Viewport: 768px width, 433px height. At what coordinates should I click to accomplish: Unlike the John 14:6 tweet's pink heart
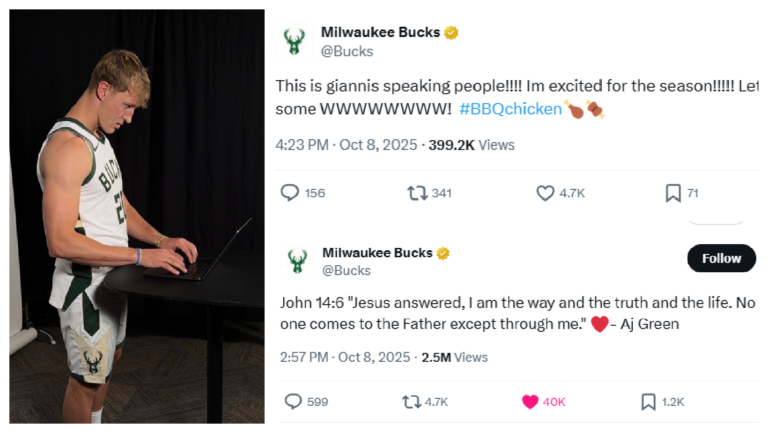[x=530, y=401]
